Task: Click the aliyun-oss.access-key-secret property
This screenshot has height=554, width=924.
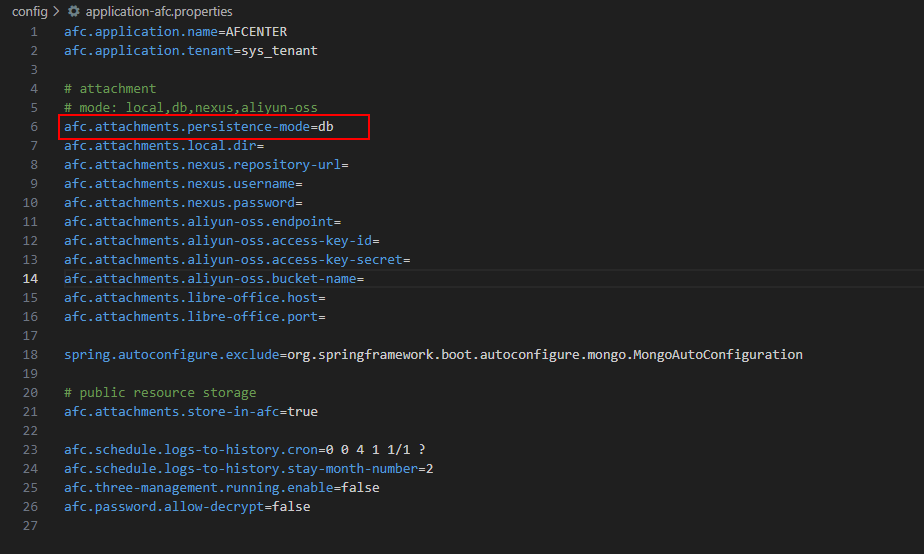Action: 237,260
